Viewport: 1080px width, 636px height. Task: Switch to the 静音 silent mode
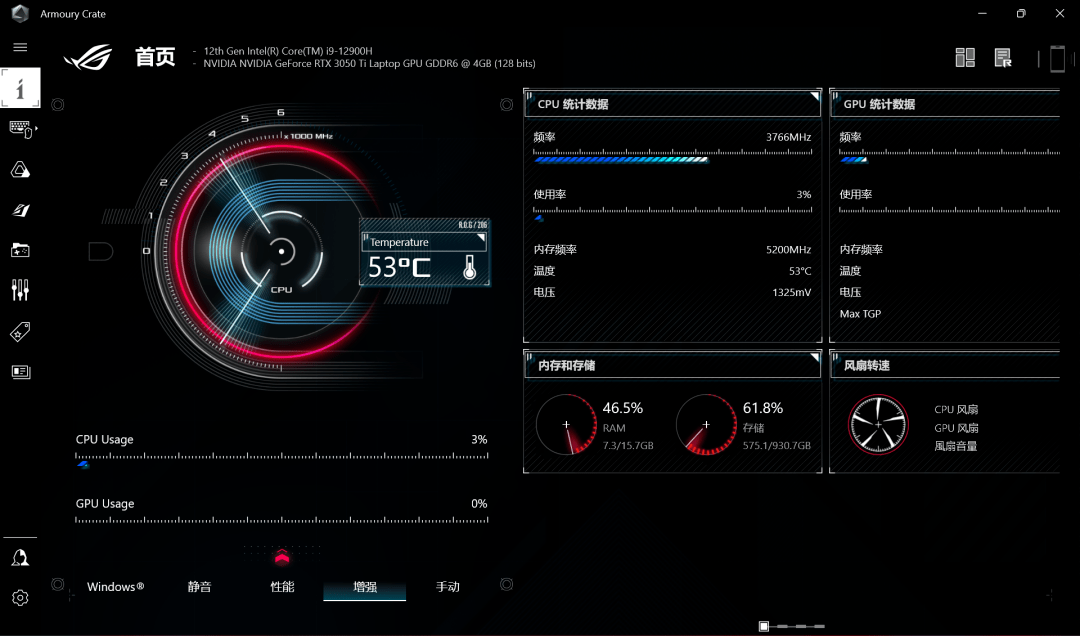[x=199, y=587]
